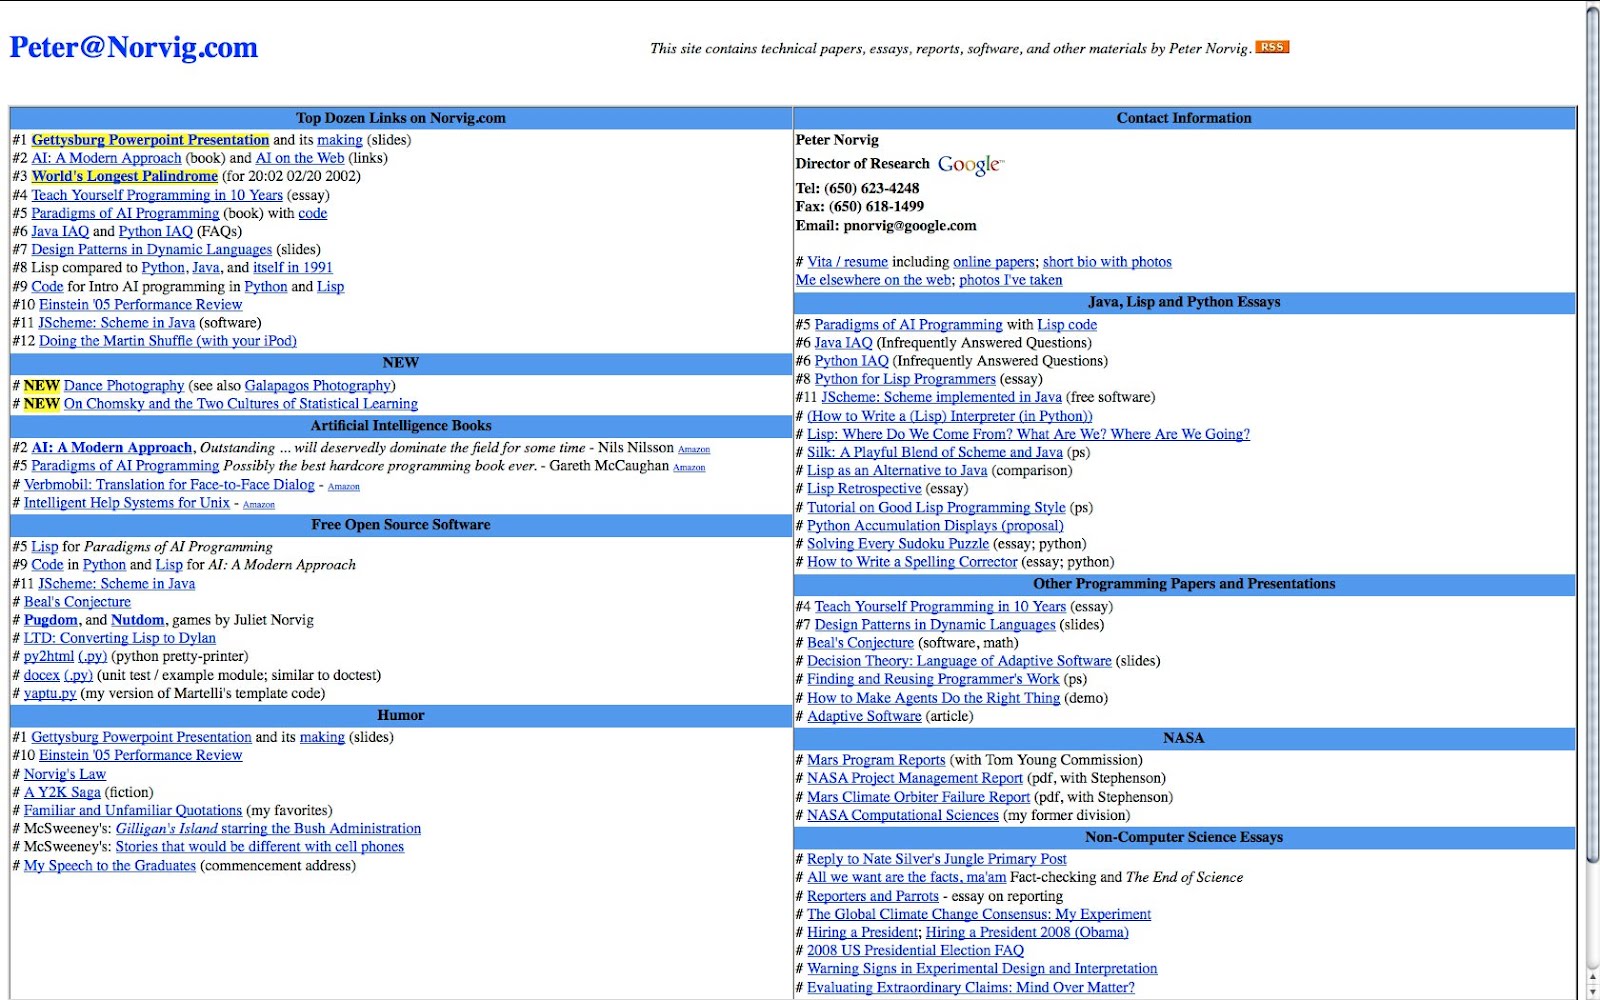Viewport: 1600px width, 1000px height.
Task: Open Familiar and Unfamiliar Quotations
Action: coord(133,811)
